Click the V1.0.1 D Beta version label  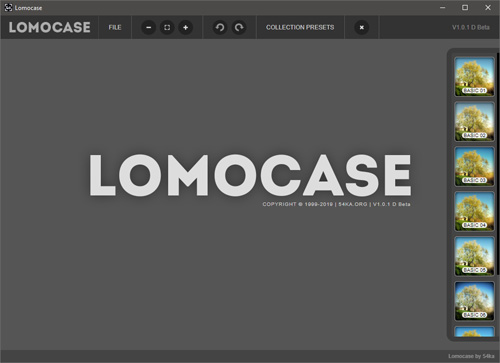pyautogui.click(x=471, y=27)
